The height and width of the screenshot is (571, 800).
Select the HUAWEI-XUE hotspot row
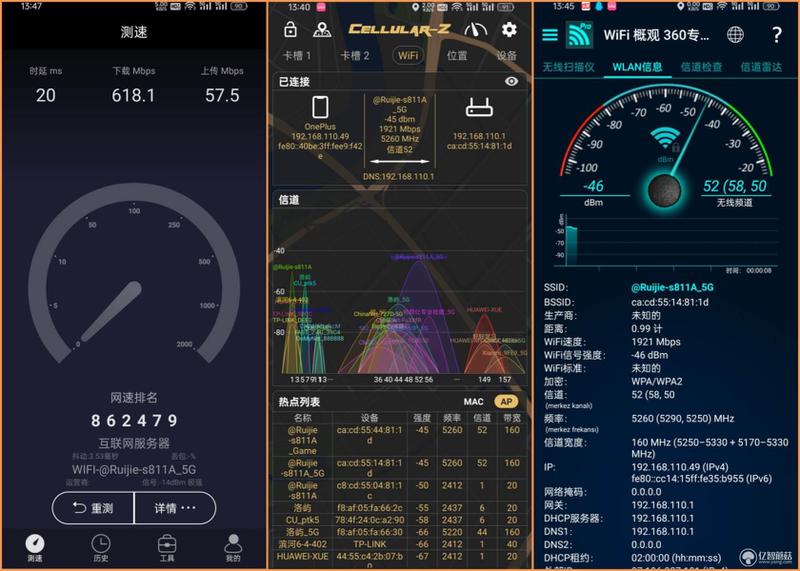coord(401,559)
